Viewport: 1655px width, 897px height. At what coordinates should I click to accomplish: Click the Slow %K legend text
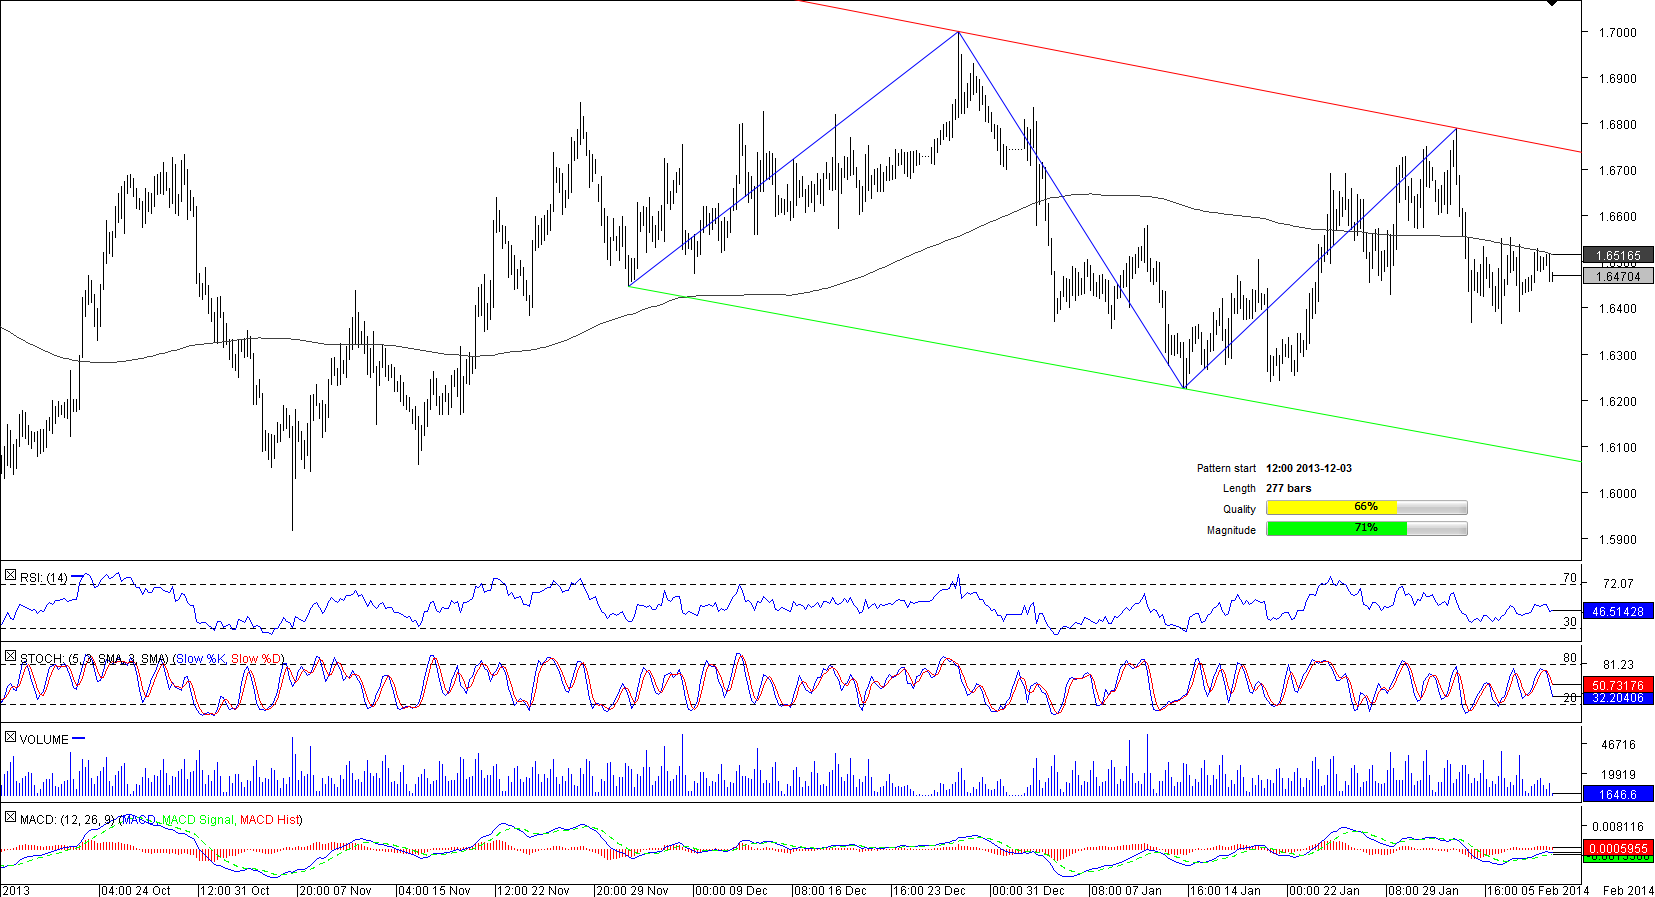click(x=200, y=659)
